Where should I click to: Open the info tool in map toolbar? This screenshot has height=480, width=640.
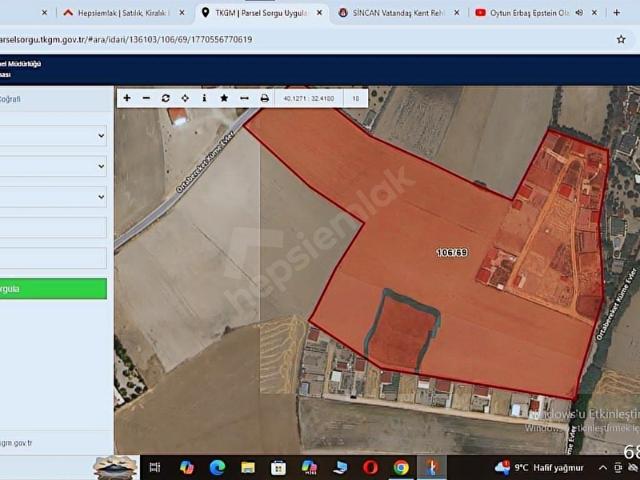[204, 98]
